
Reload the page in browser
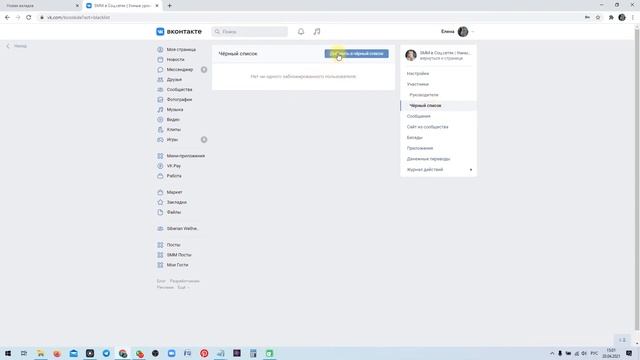(29, 18)
